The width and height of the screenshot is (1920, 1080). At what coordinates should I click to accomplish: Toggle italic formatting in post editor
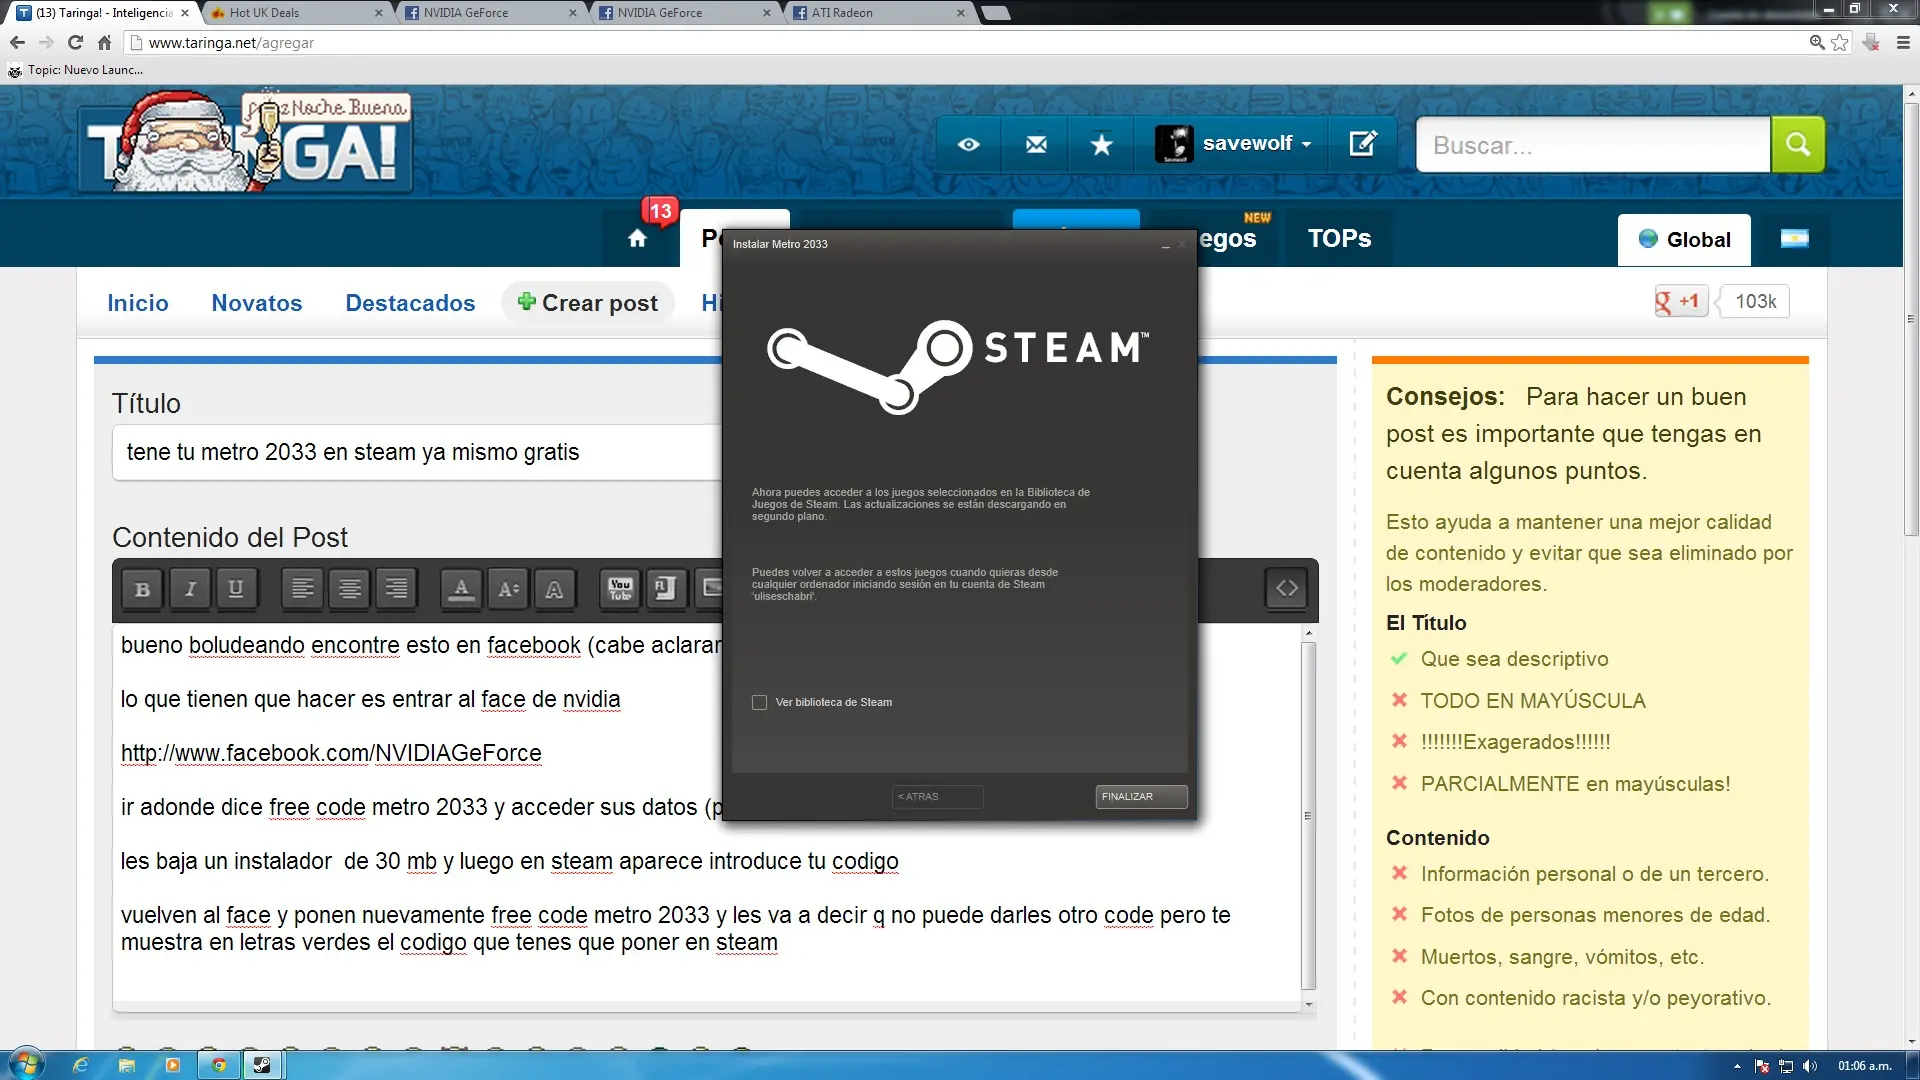pyautogui.click(x=189, y=589)
